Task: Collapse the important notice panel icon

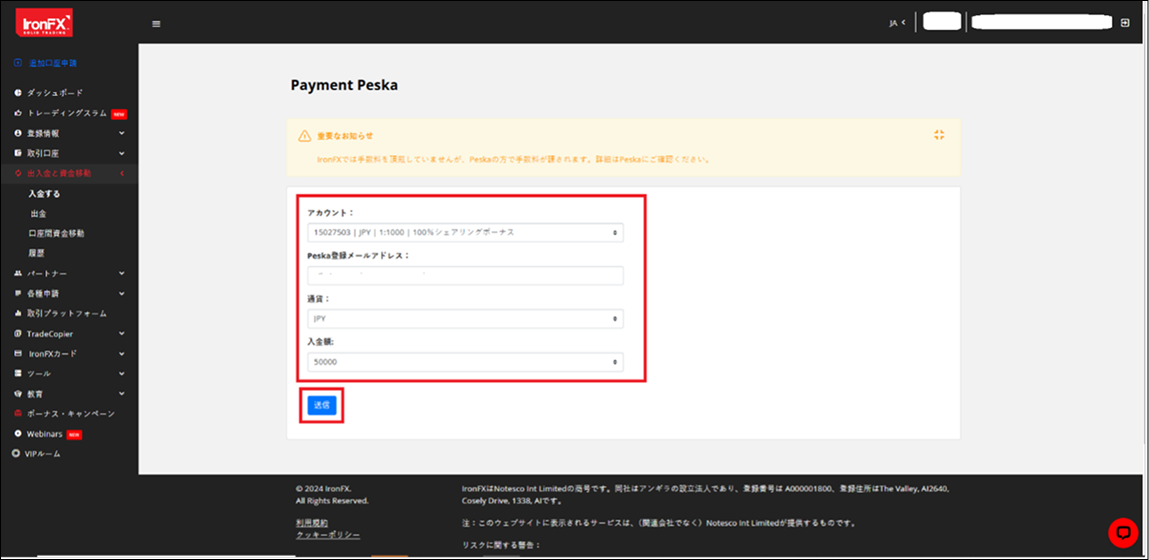Action: (938, 135)
